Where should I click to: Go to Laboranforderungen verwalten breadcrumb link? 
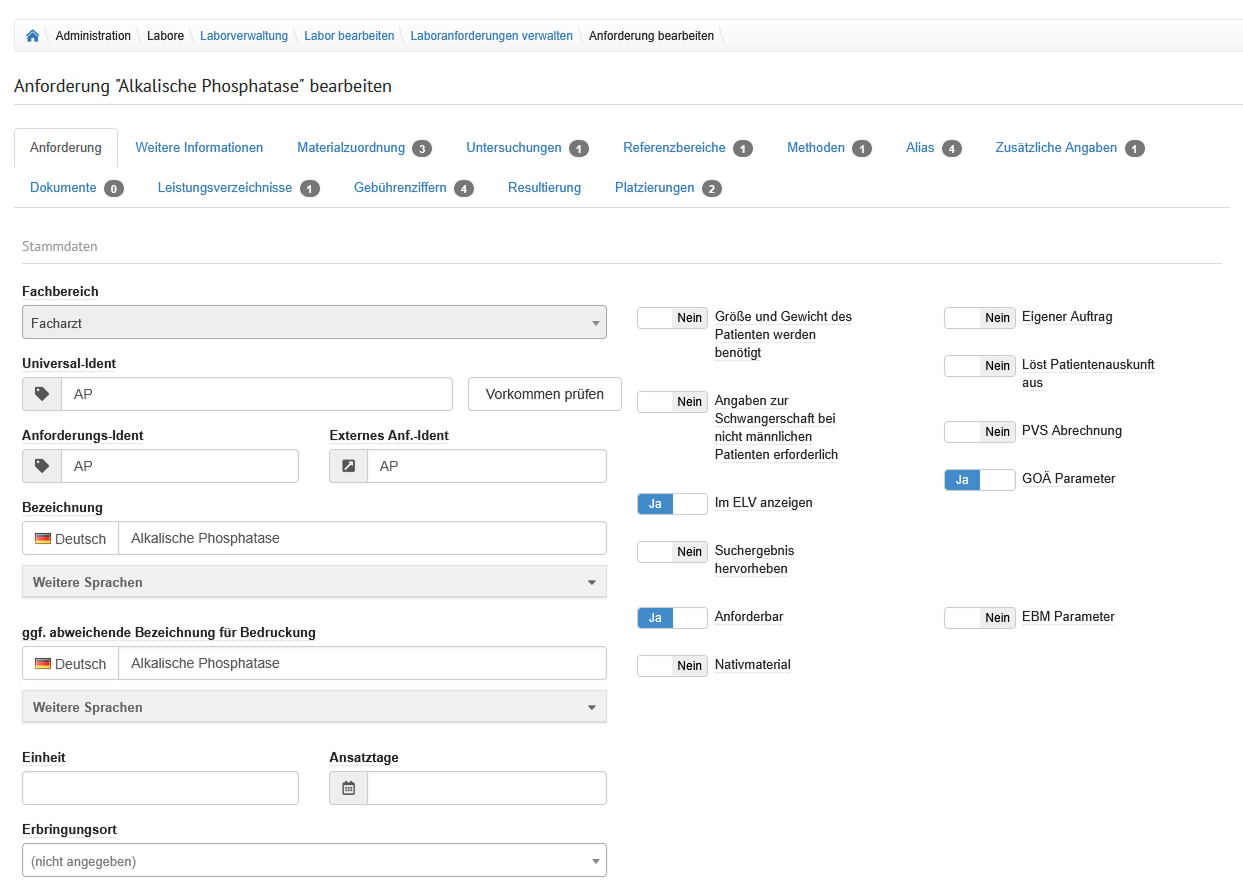tap(491, 36)
